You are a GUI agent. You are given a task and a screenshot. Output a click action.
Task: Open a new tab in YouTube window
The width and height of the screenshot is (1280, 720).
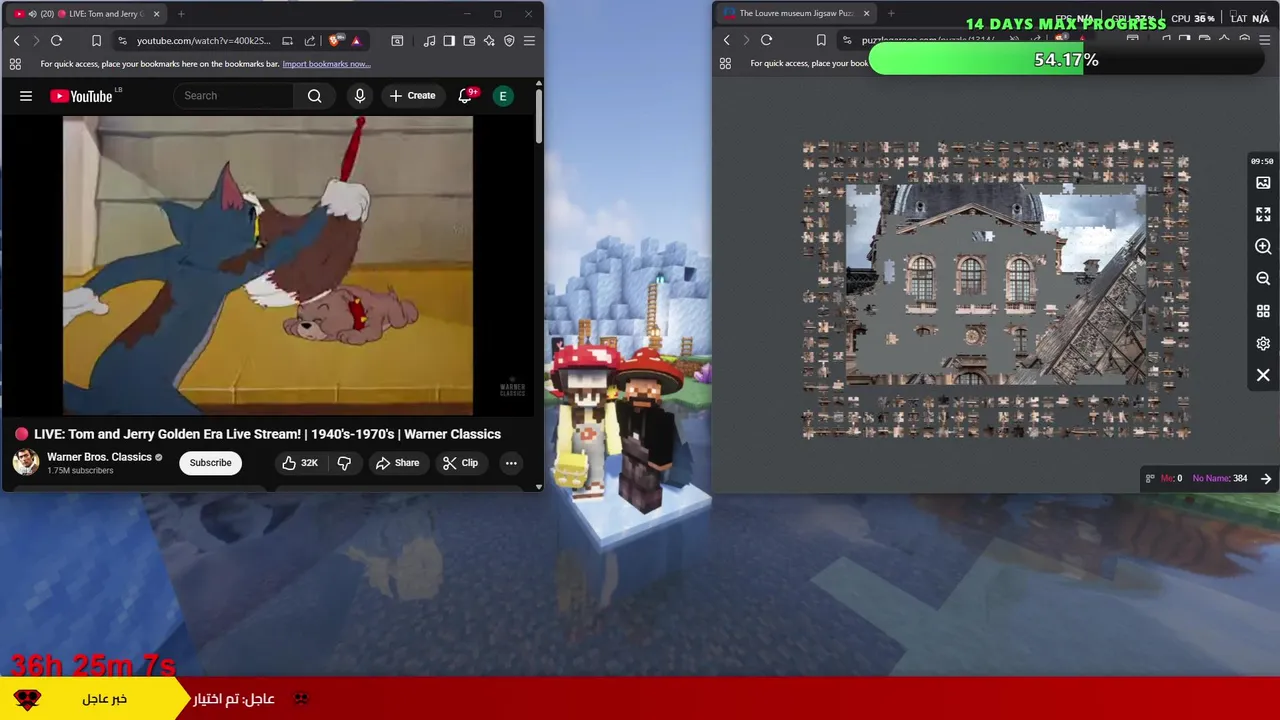[181, 14]
